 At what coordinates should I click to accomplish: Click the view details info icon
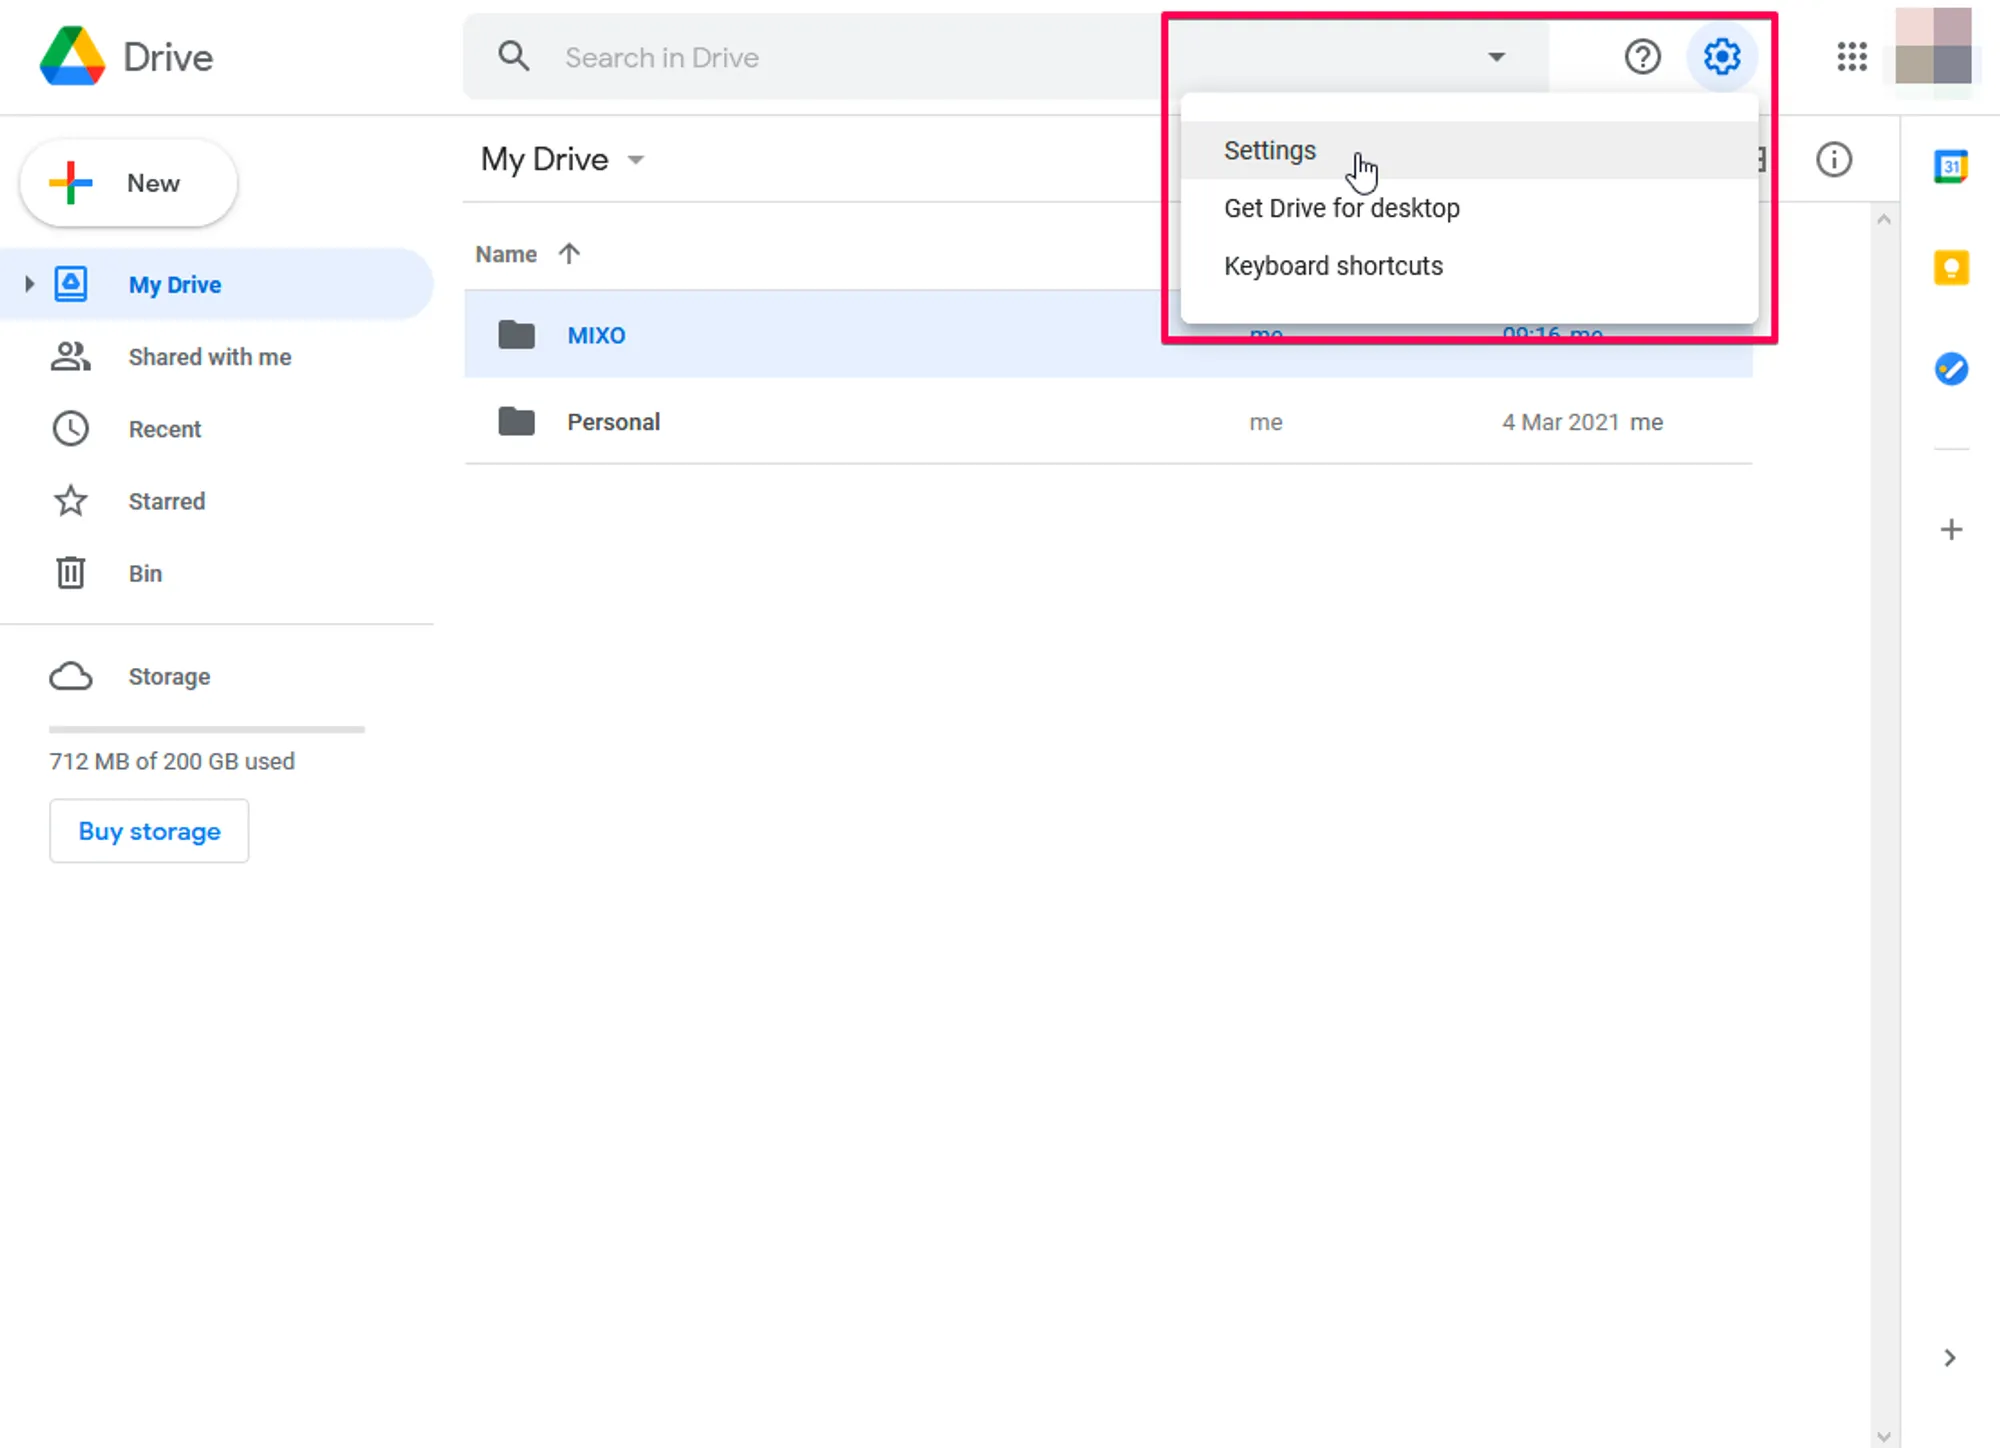(1833, 160)
